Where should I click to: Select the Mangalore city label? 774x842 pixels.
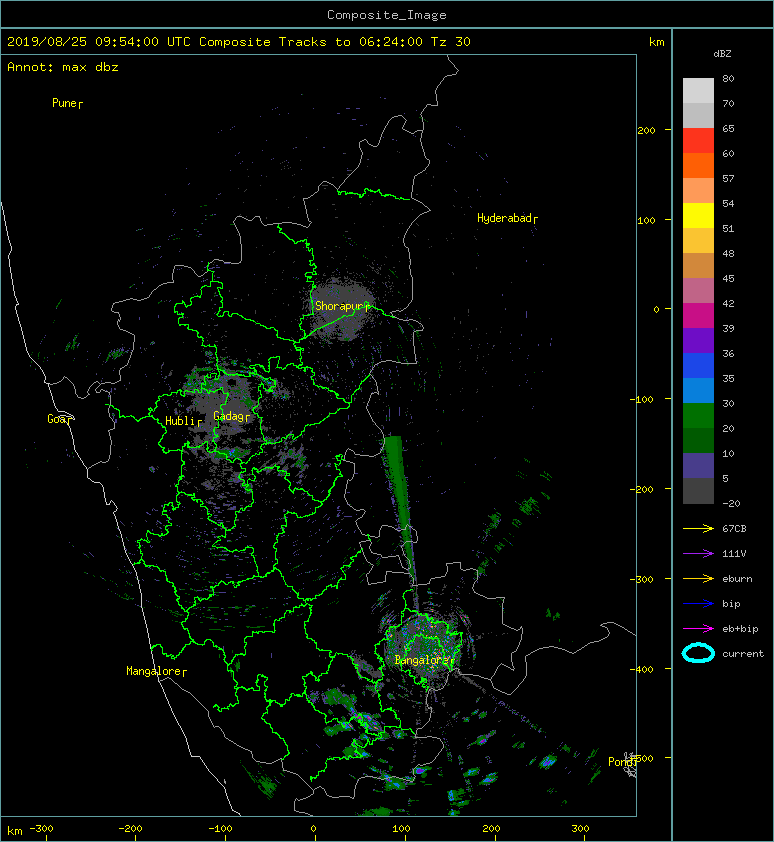(156, 671)
